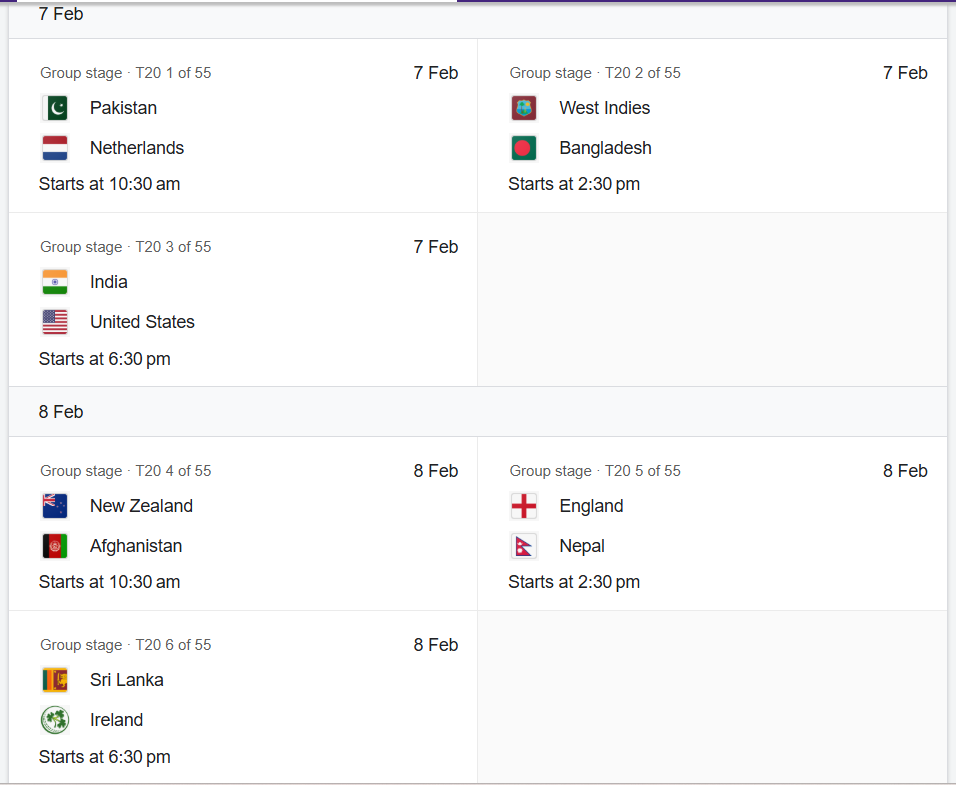Click the West Indies team logo

tap(524, 108)
